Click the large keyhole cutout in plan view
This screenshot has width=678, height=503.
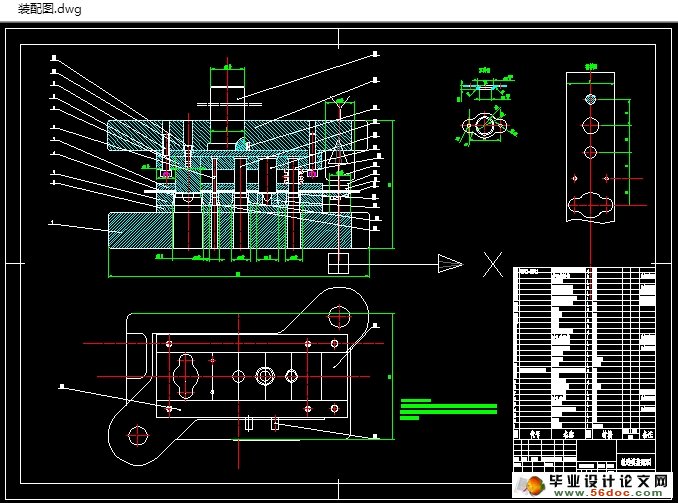tap(187, 375)
